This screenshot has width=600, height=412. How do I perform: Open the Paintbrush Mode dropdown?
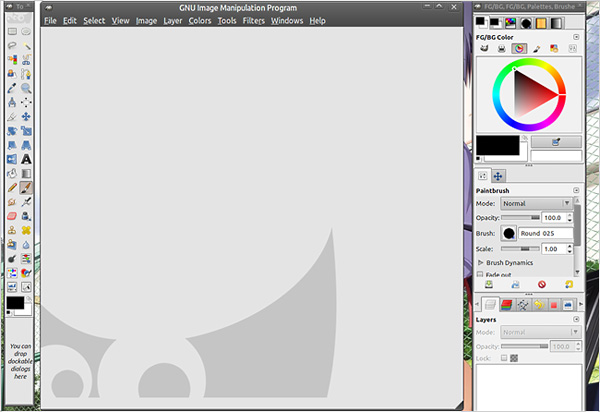pyautogui.click(x=536, y=204)
